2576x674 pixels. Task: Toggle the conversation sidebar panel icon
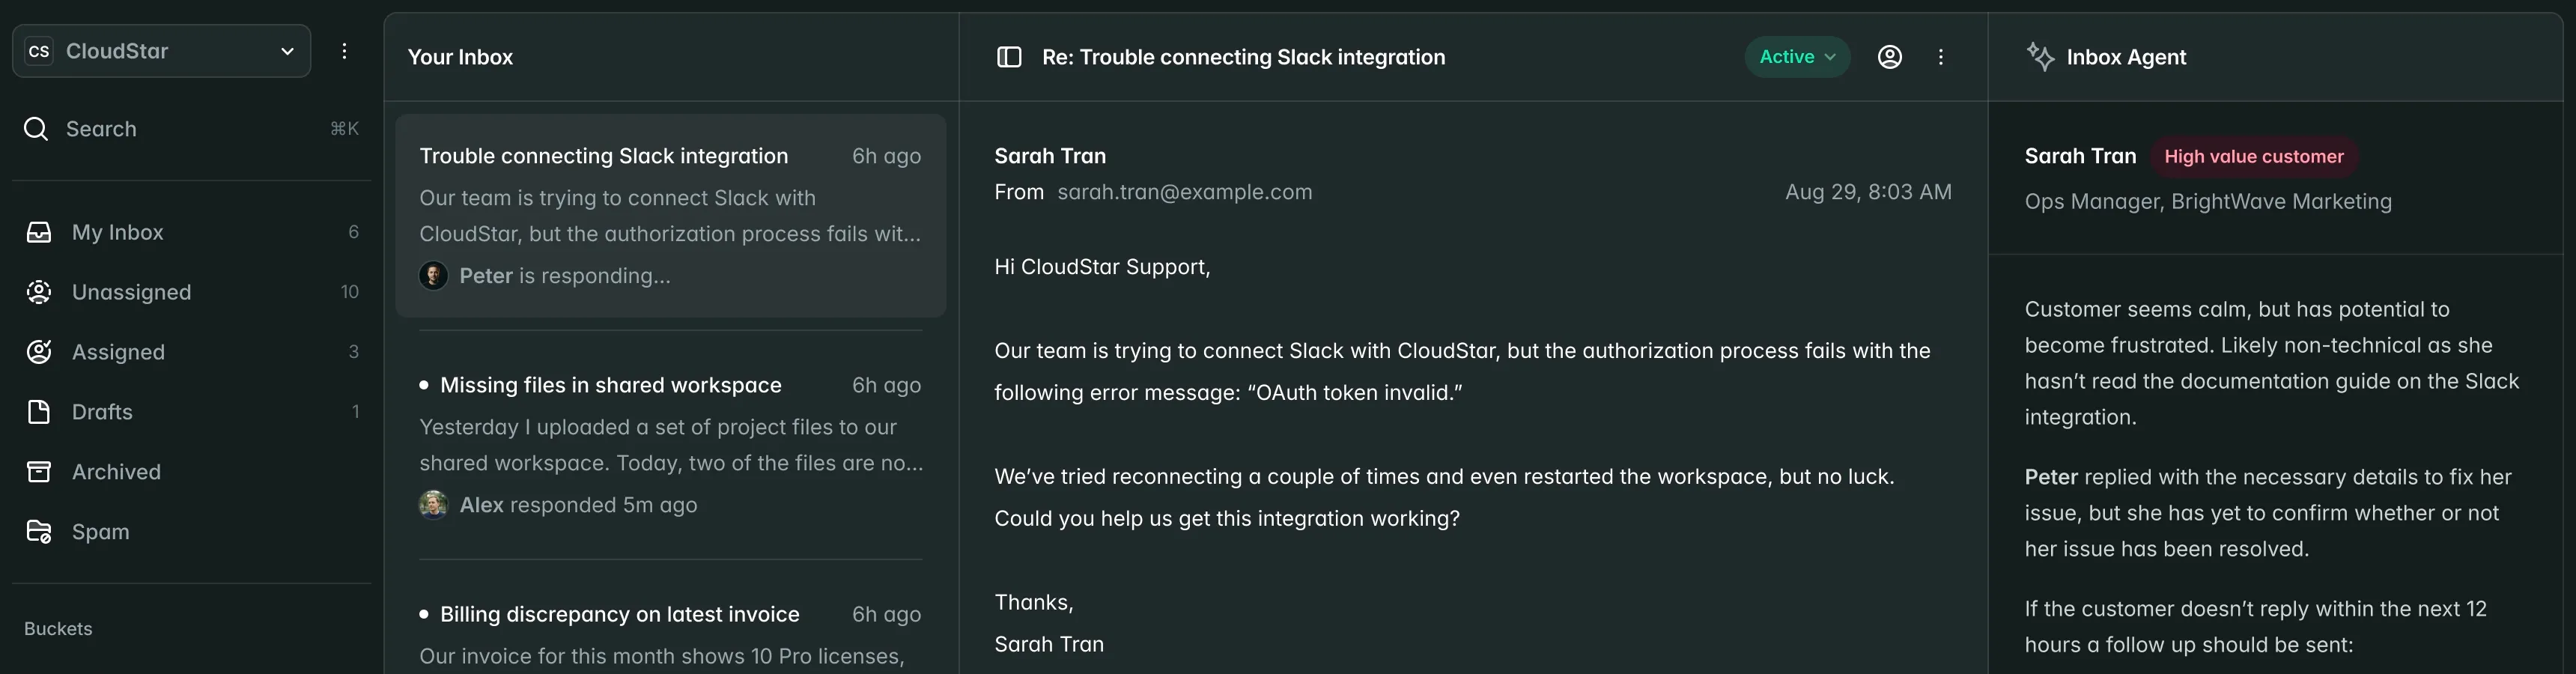pyautogui.click(x=1009, y=57)
